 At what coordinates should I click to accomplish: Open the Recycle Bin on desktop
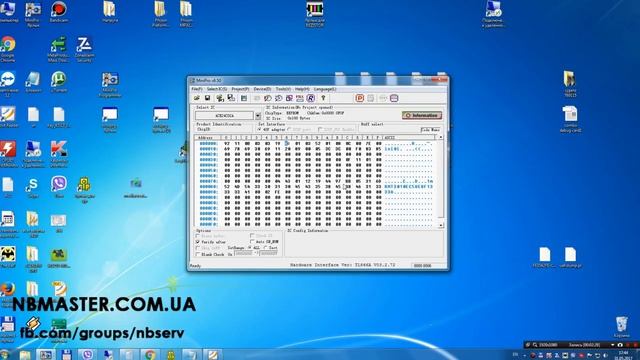622,327
